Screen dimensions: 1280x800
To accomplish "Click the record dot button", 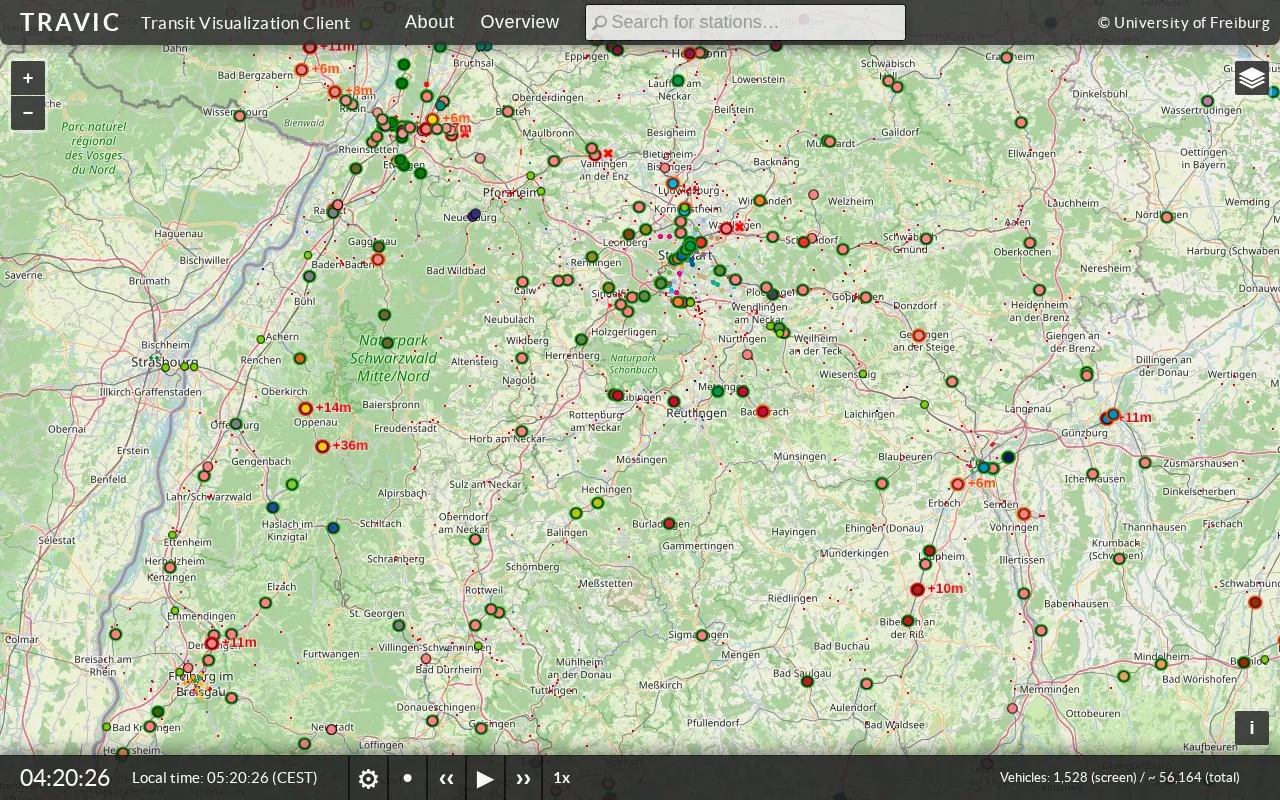I will (407, 778).
